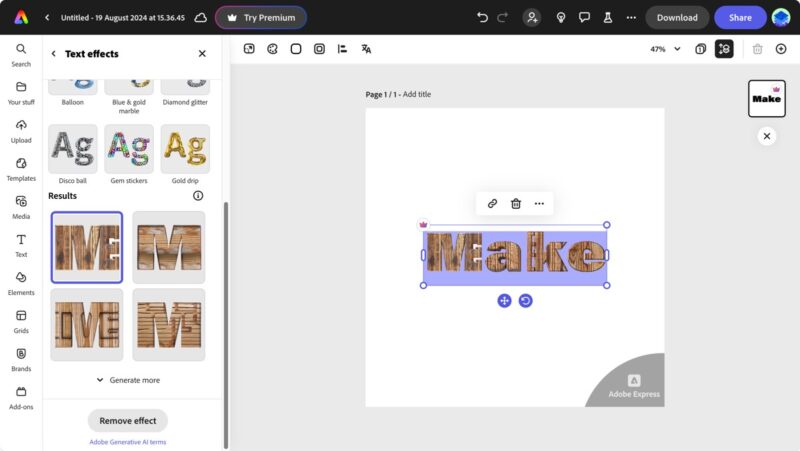Click the nested square icon in the canvas toolbar
This screenshot has height=451, width=800.
pyautogui.click(x=319, y=49)
